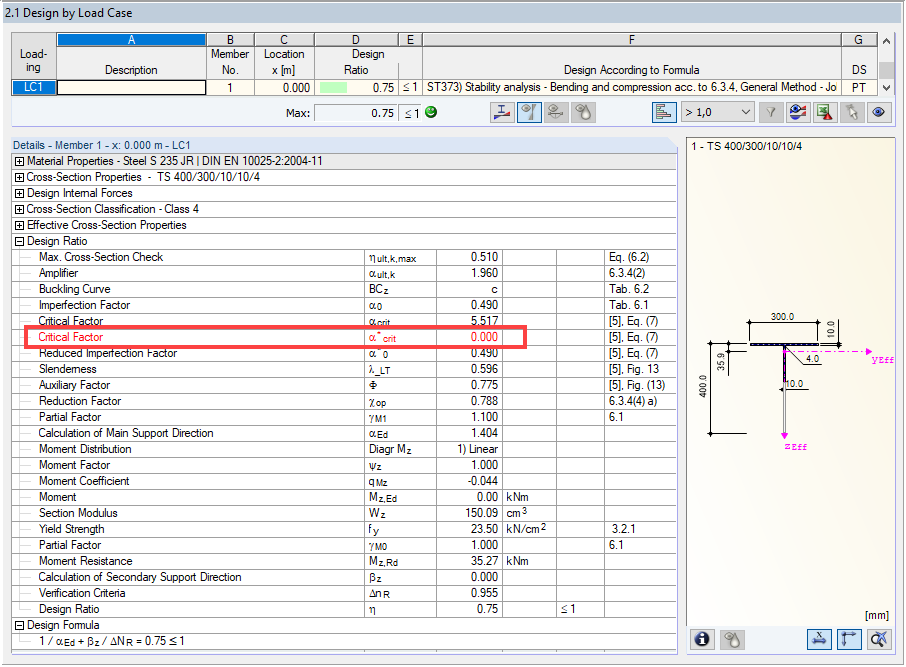Select Calculation of Main Support Direction row
The image size is (906, 667).
tap(344, 433)
